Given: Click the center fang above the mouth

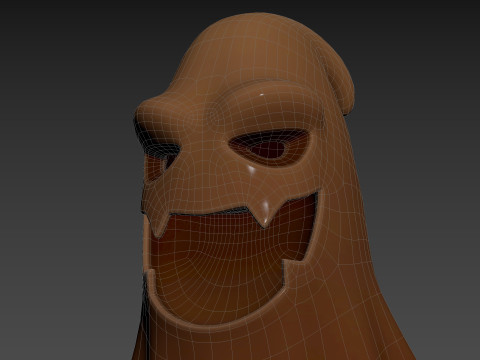Looking at the screenshot, I should (x=265, y=213).
